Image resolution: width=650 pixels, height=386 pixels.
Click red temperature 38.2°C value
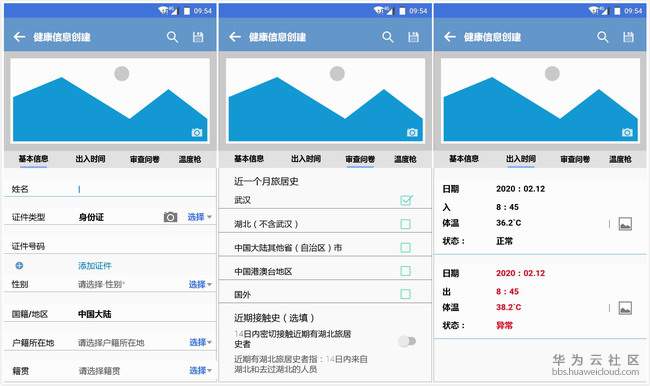pos(509,307)
